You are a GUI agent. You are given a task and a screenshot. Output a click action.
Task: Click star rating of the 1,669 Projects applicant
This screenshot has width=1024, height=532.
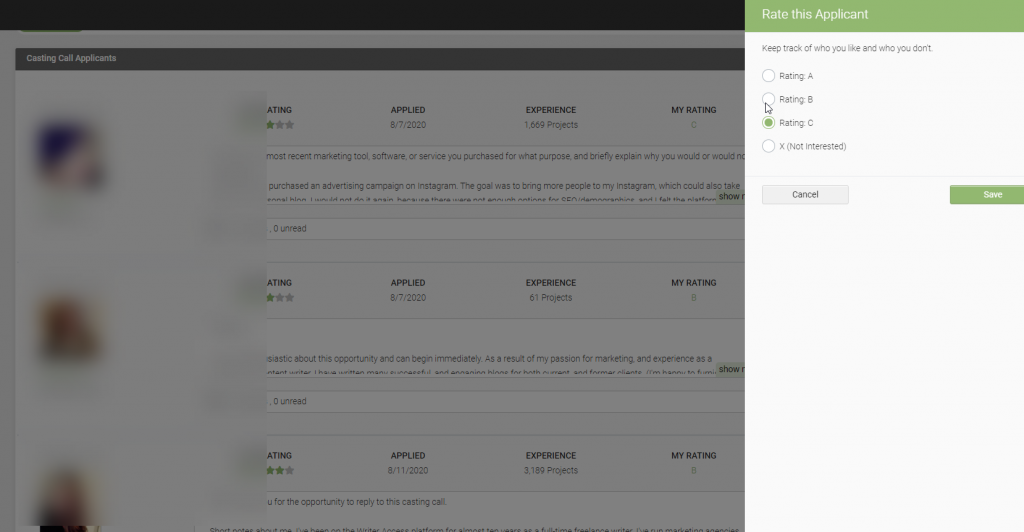(x=280, y=125)
